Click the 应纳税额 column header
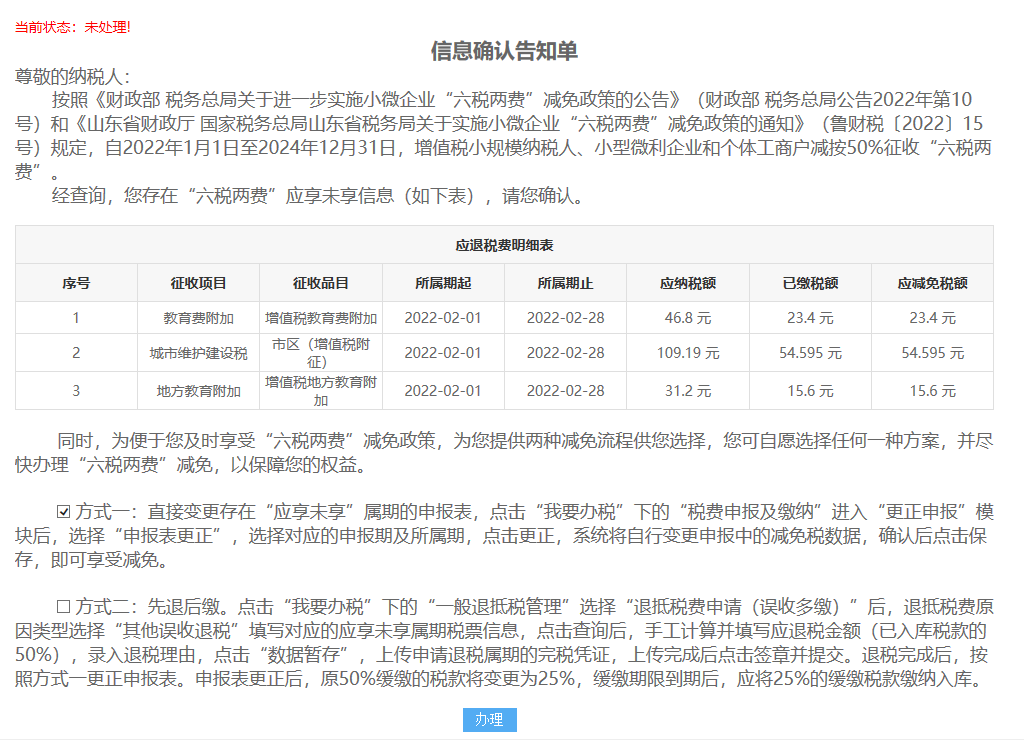 pos(688,283)
